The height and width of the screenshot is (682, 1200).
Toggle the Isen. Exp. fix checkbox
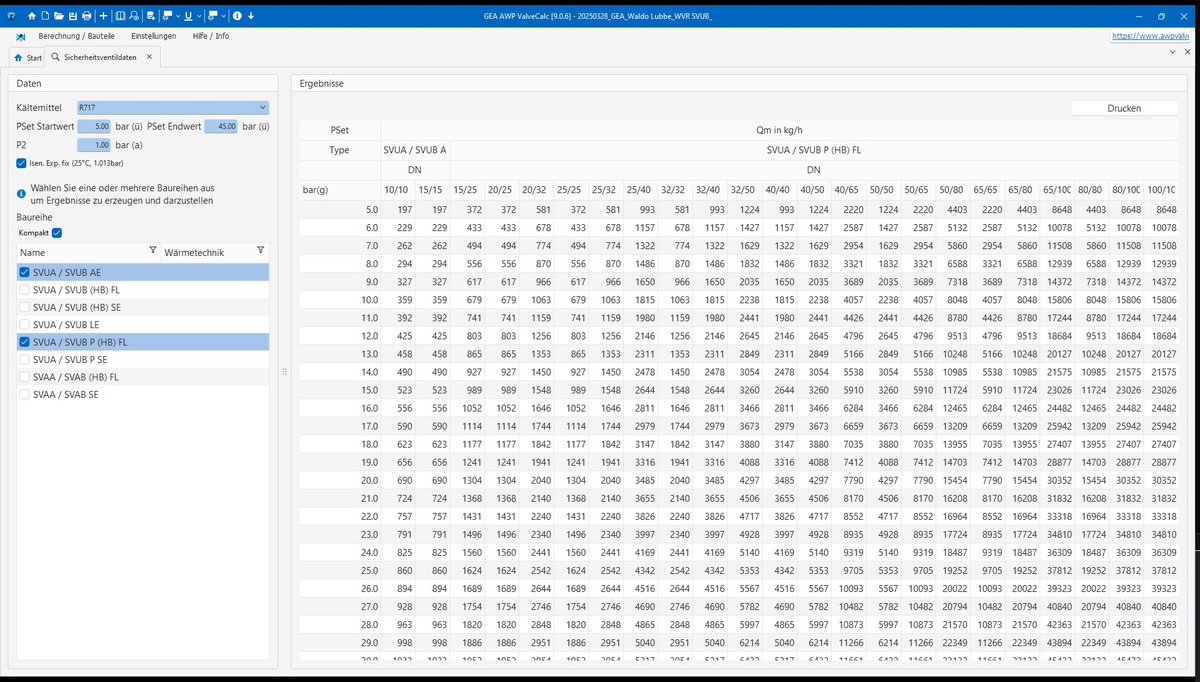21,163
